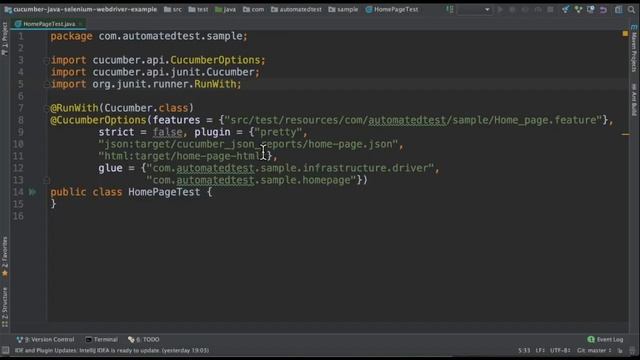The height and width of the screenshot is (360, 640).
Task: Click the Run with Coverage icon
Action: [x=525, y=9]
